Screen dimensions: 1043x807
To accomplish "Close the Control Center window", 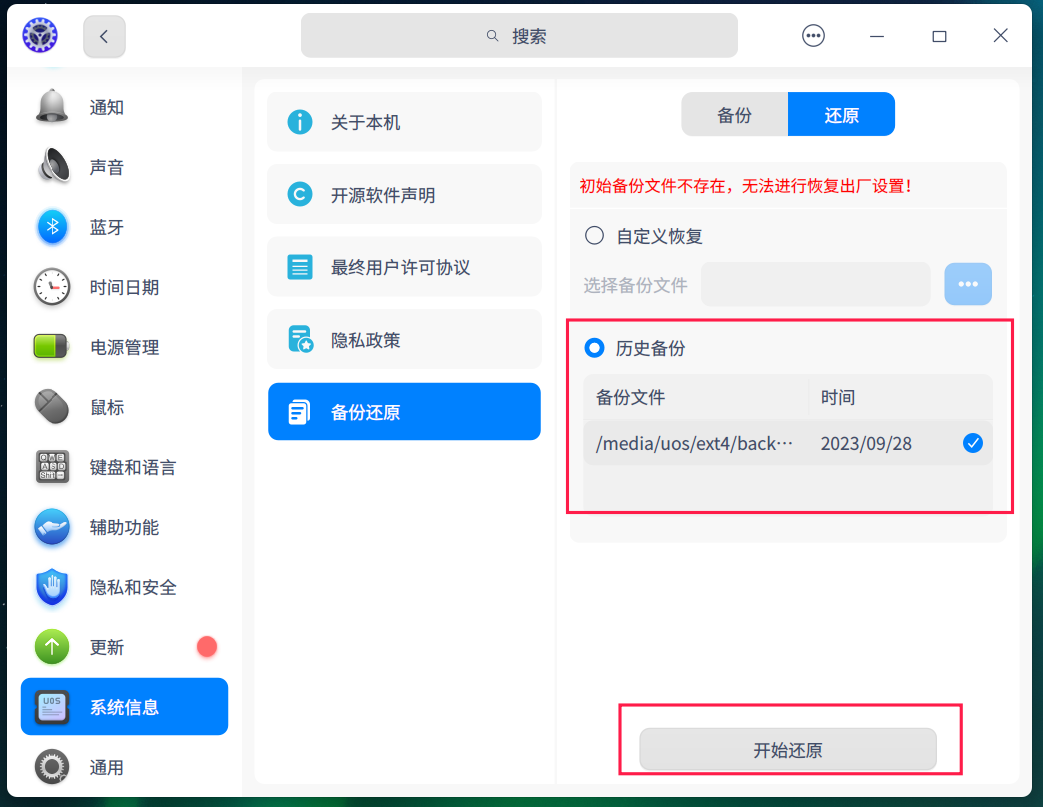I will click(1000, 35).
